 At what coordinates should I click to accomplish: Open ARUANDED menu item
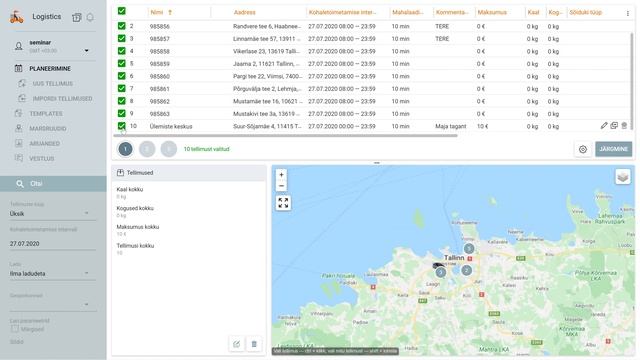point(44,144)
